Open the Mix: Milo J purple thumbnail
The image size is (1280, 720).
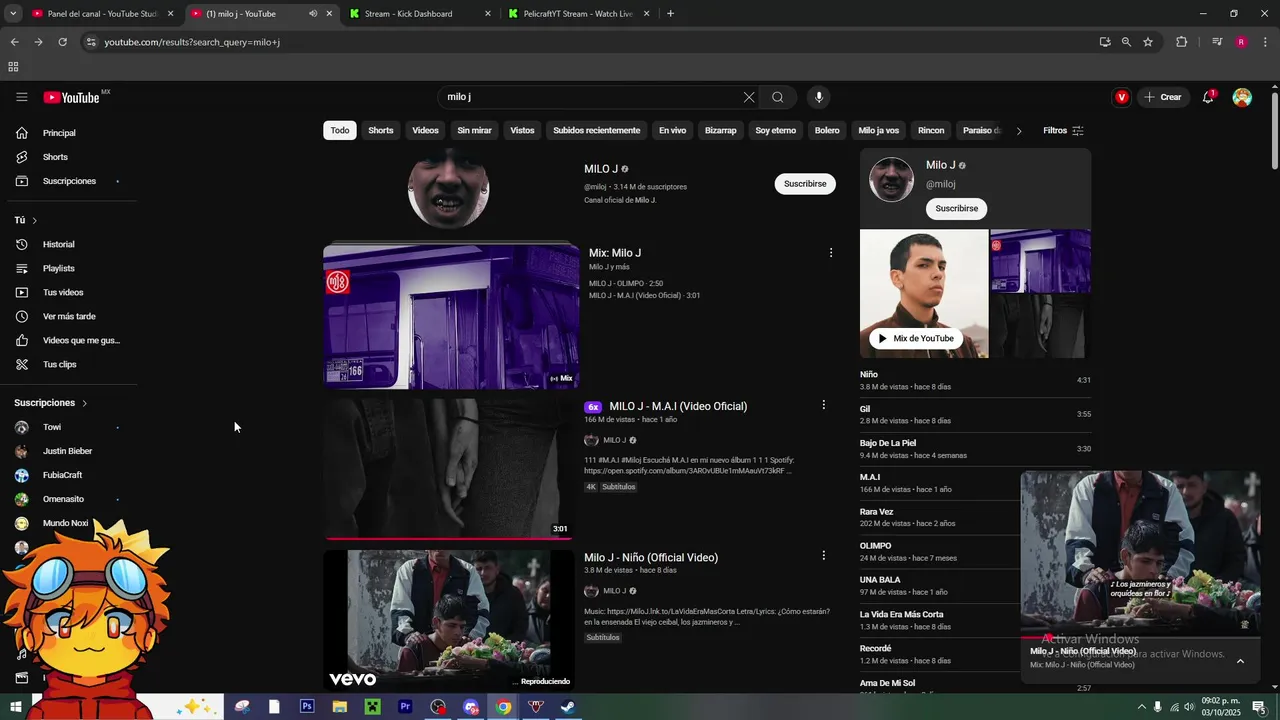pos(451,317)
